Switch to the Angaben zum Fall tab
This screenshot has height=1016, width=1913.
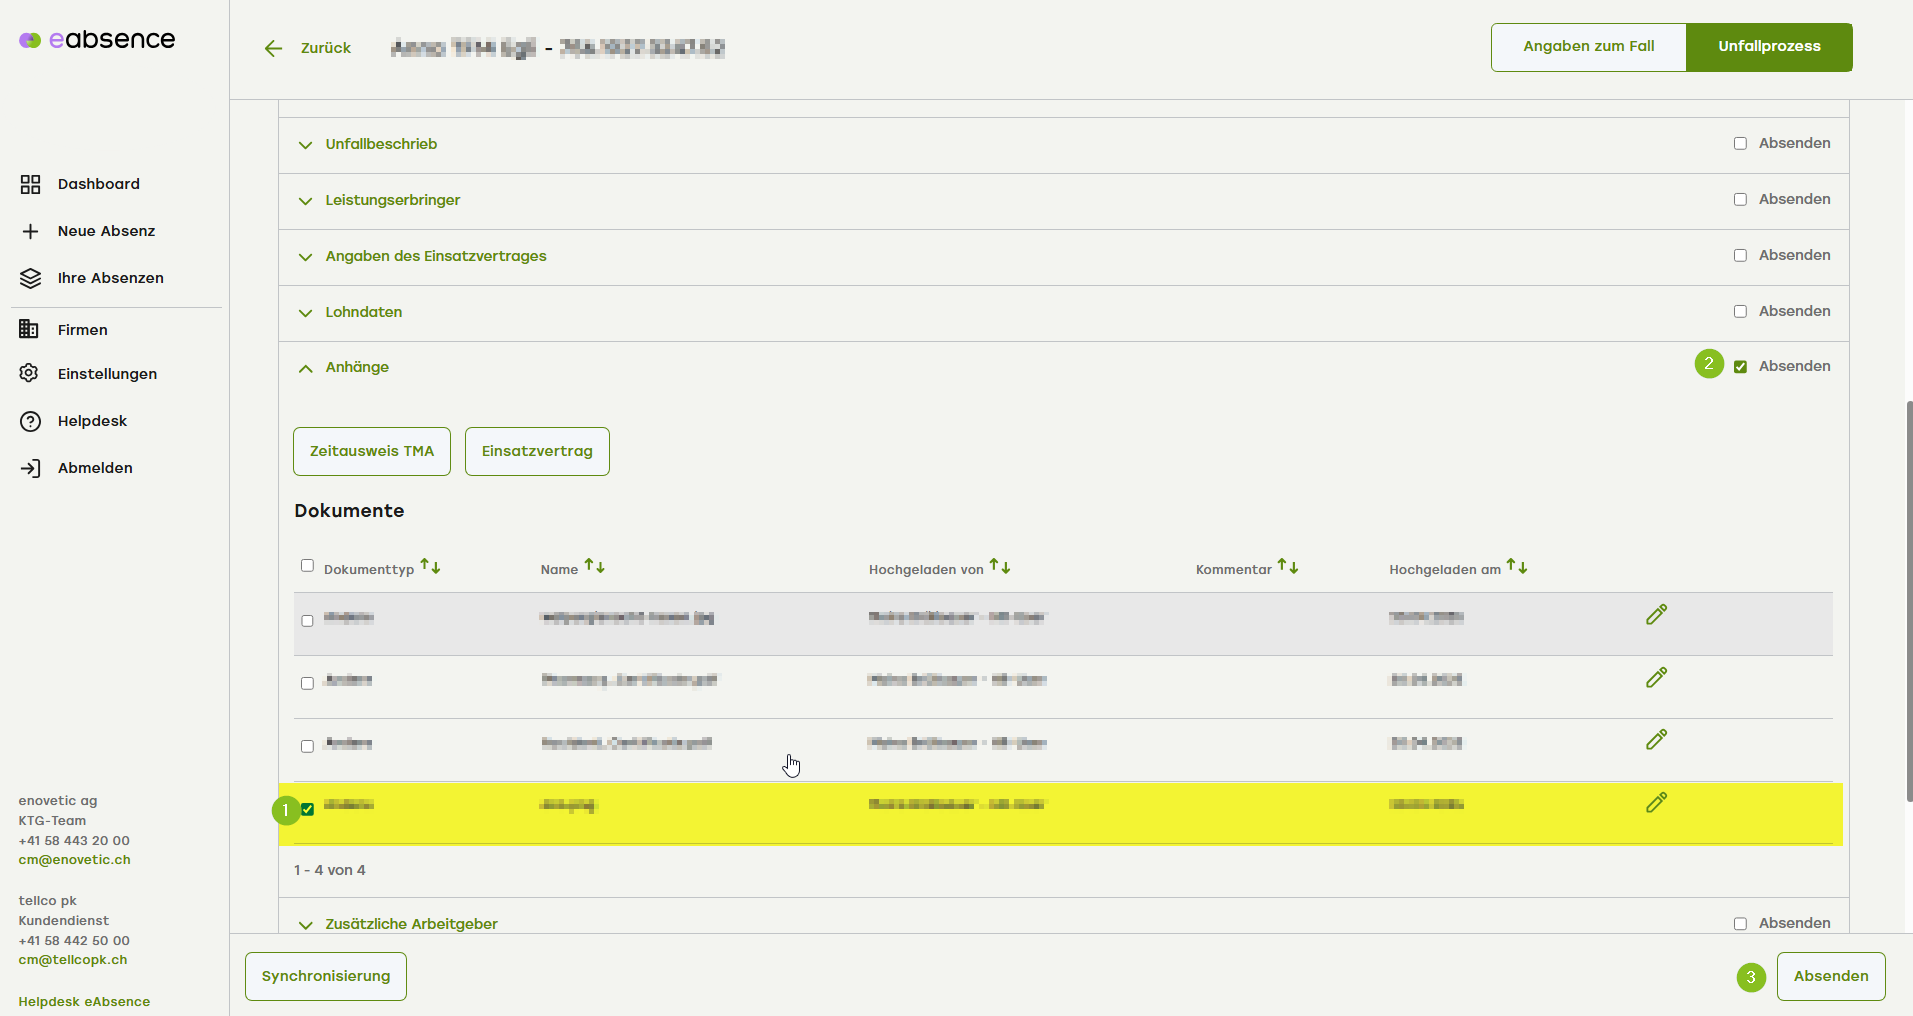tap(1588, 47)
